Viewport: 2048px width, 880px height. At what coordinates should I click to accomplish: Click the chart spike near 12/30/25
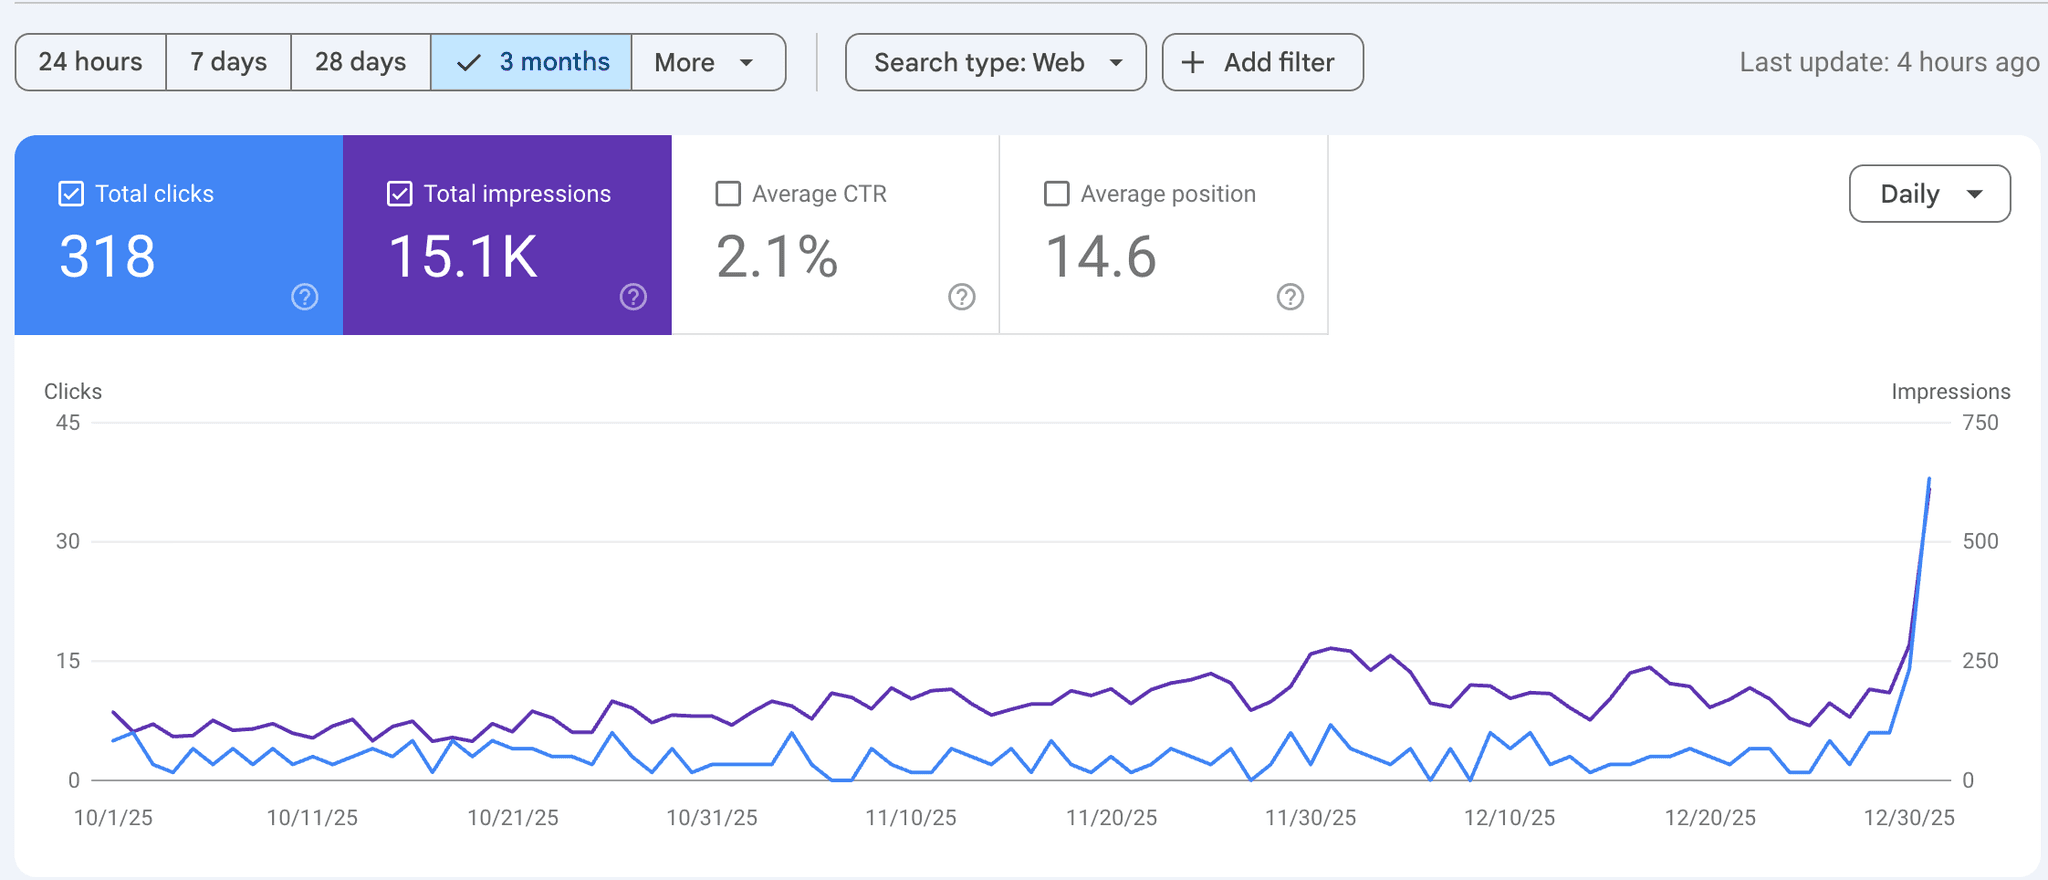pyautogui.click(x=1928, y=482)
